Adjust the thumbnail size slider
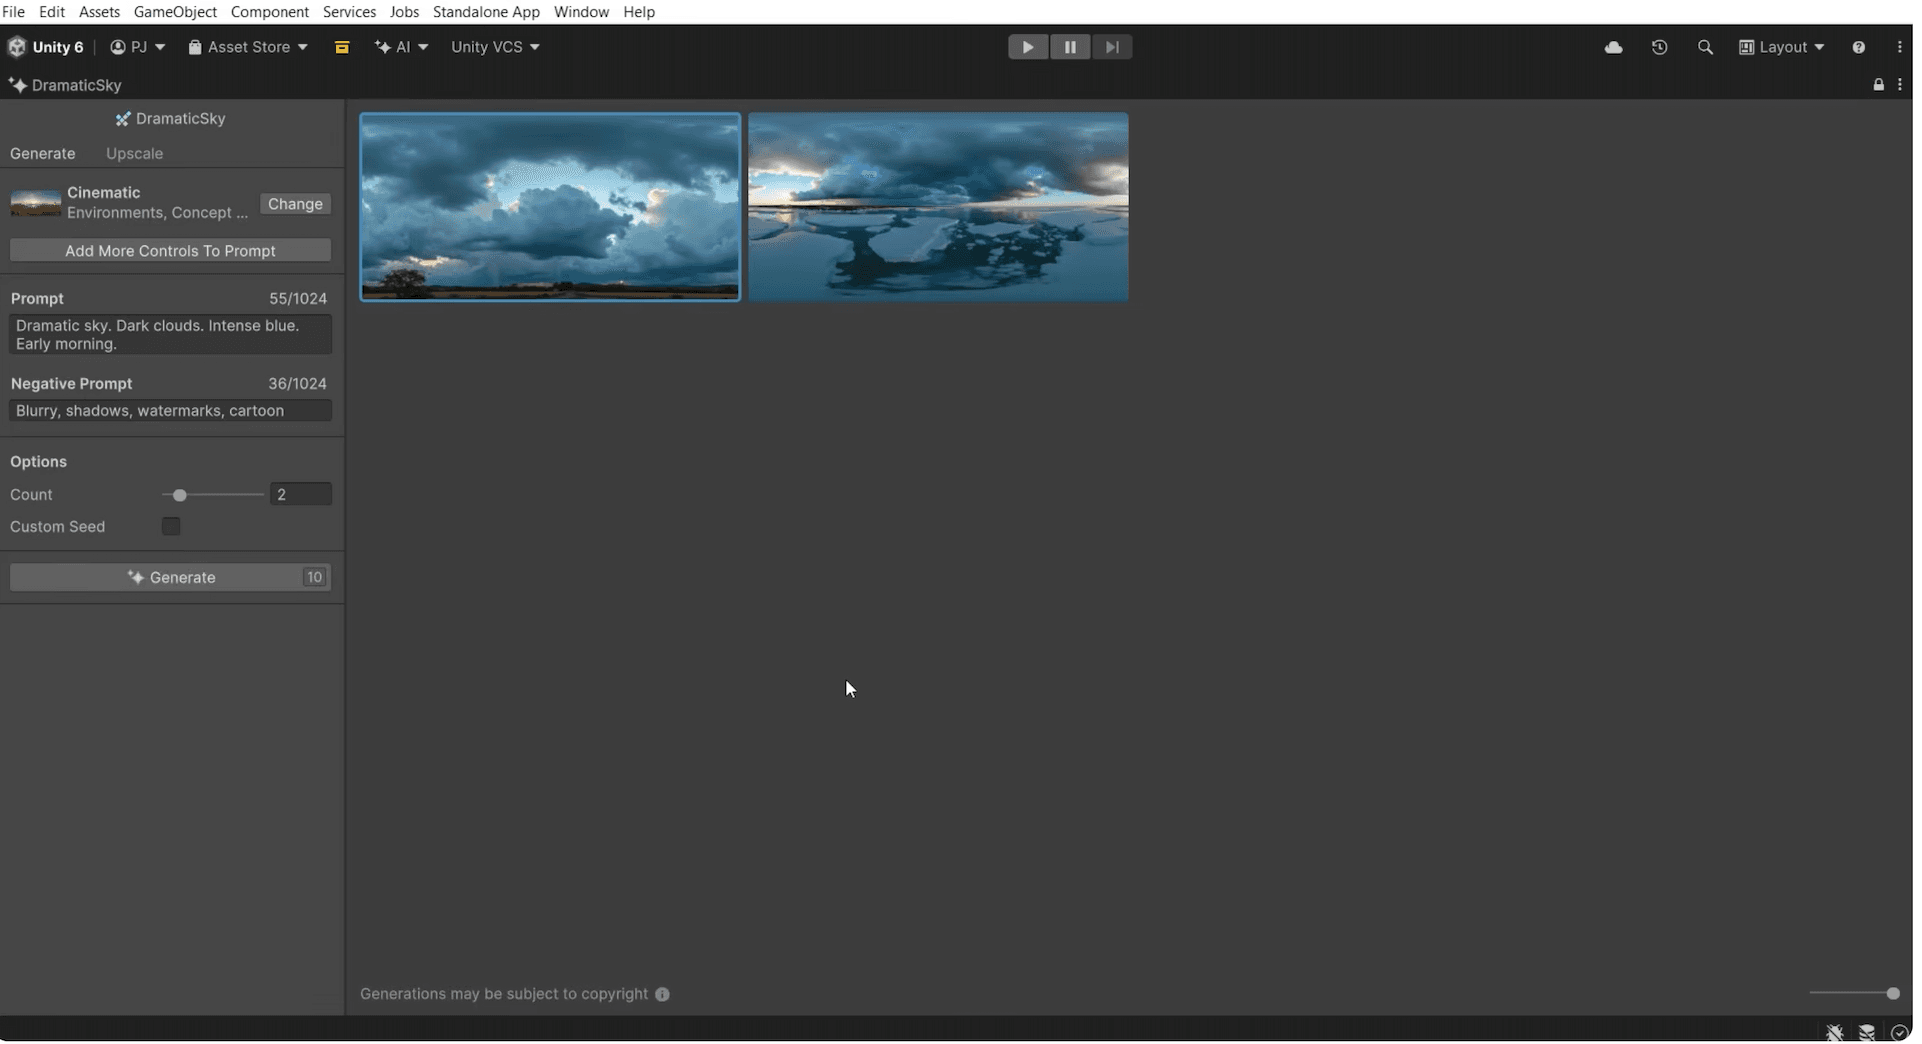The height and width of the screenshot is (1044, 1922). pyautogui.click(x=1892, y=994)
